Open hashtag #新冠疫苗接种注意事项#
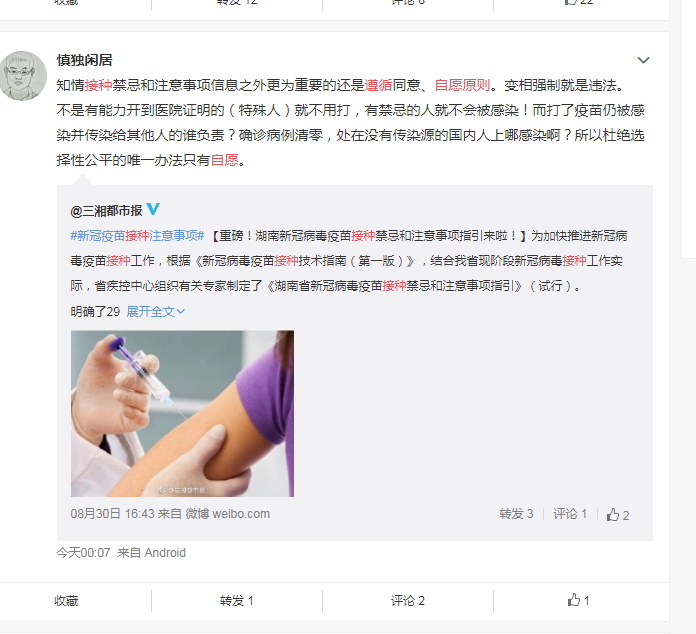 click(x=137, y=236)
